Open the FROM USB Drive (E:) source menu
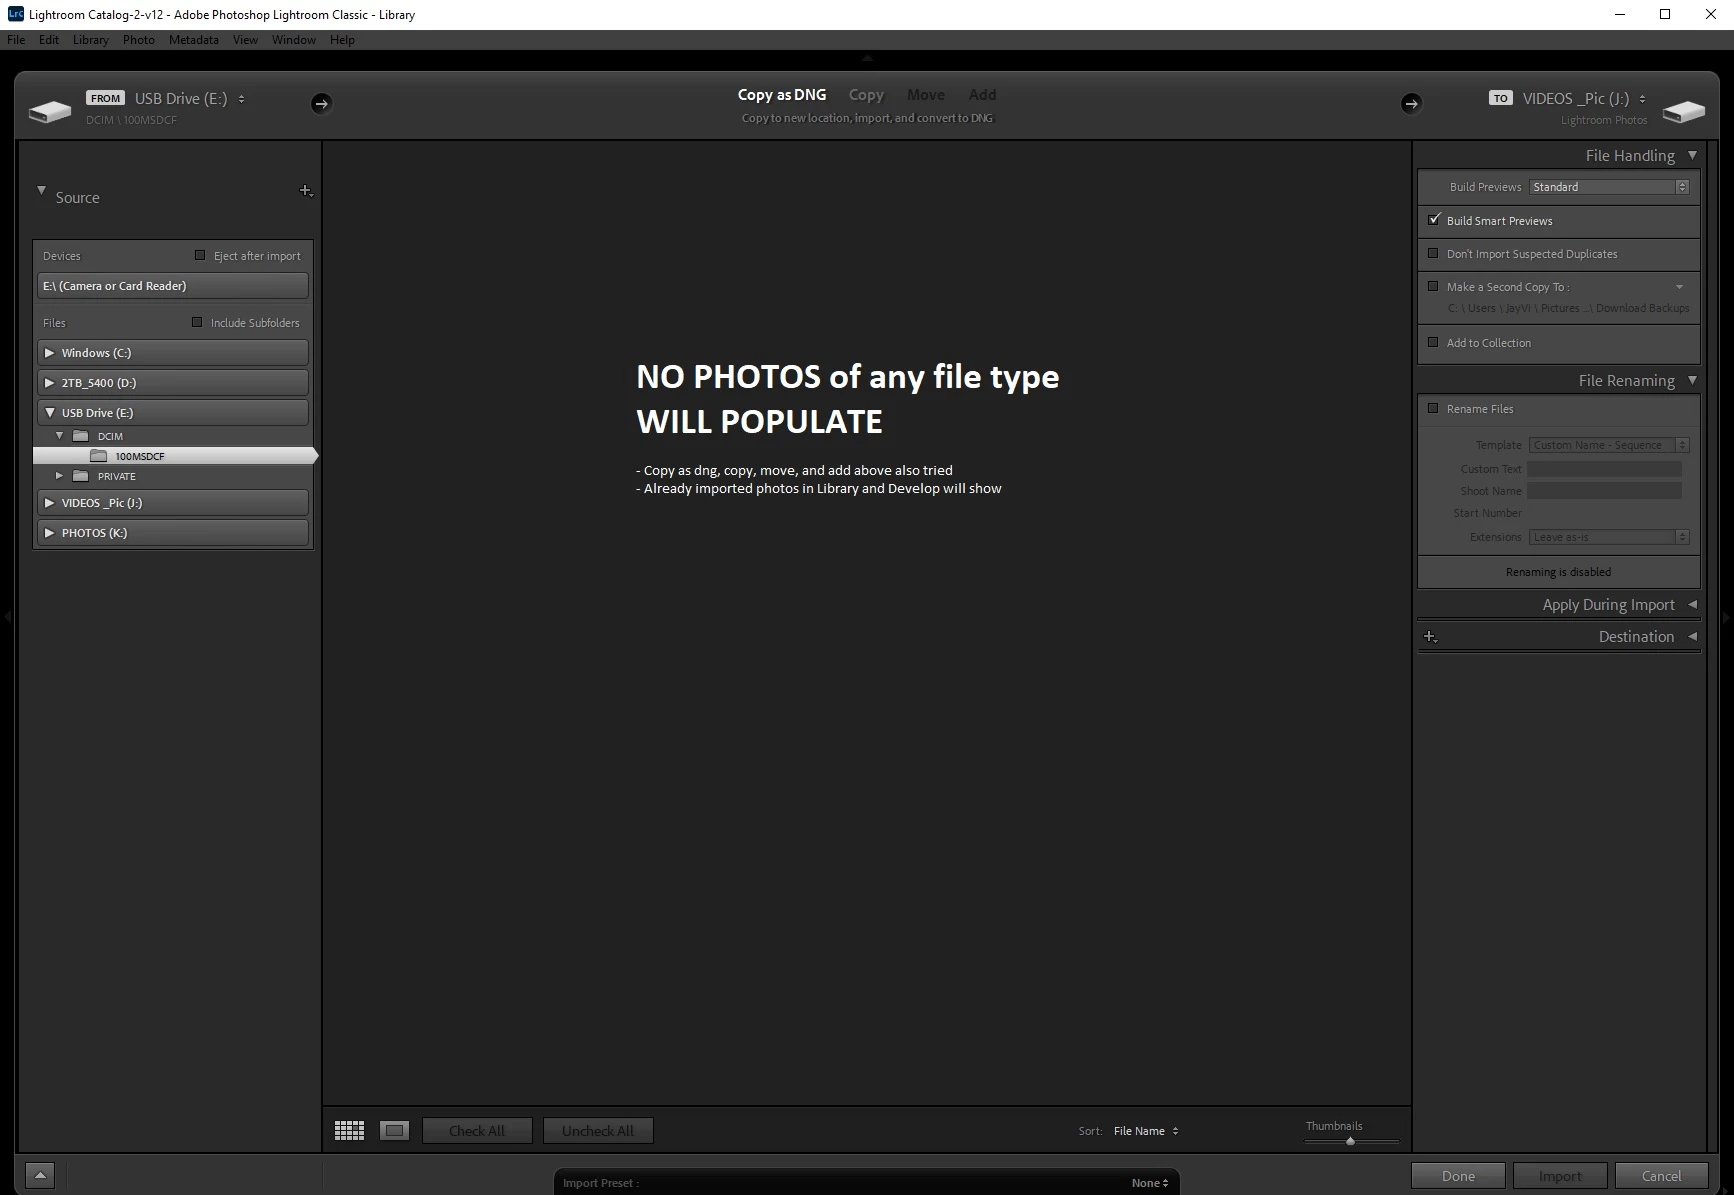Viewport: 1734px width, 1195px height. 190,98
